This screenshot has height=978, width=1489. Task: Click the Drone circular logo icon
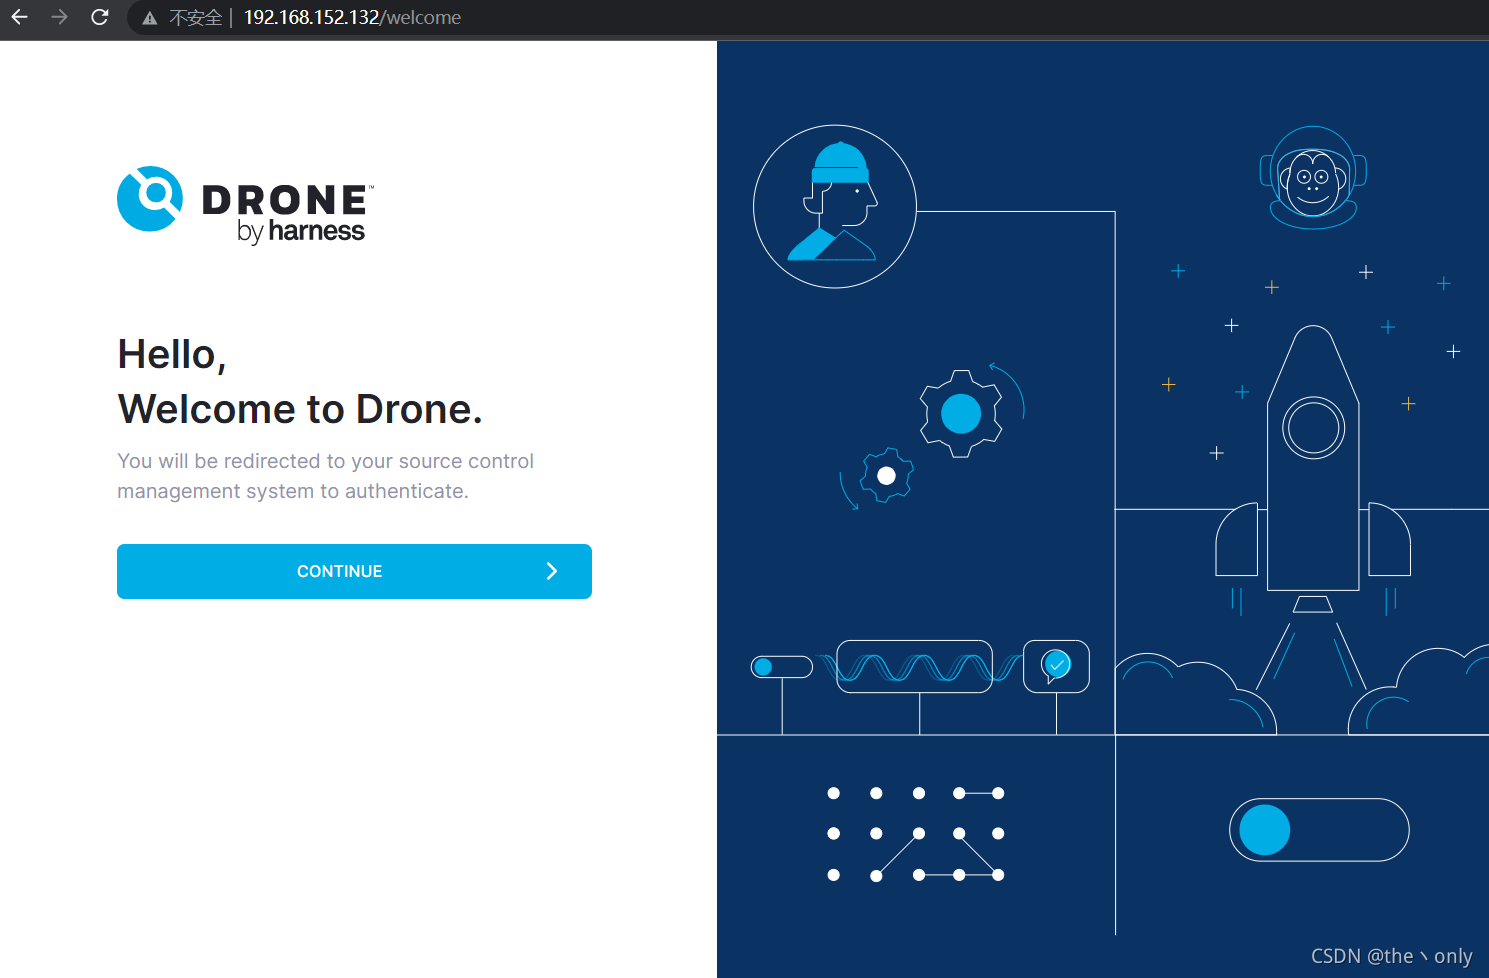pyautogui.click(x=150, y=198)
